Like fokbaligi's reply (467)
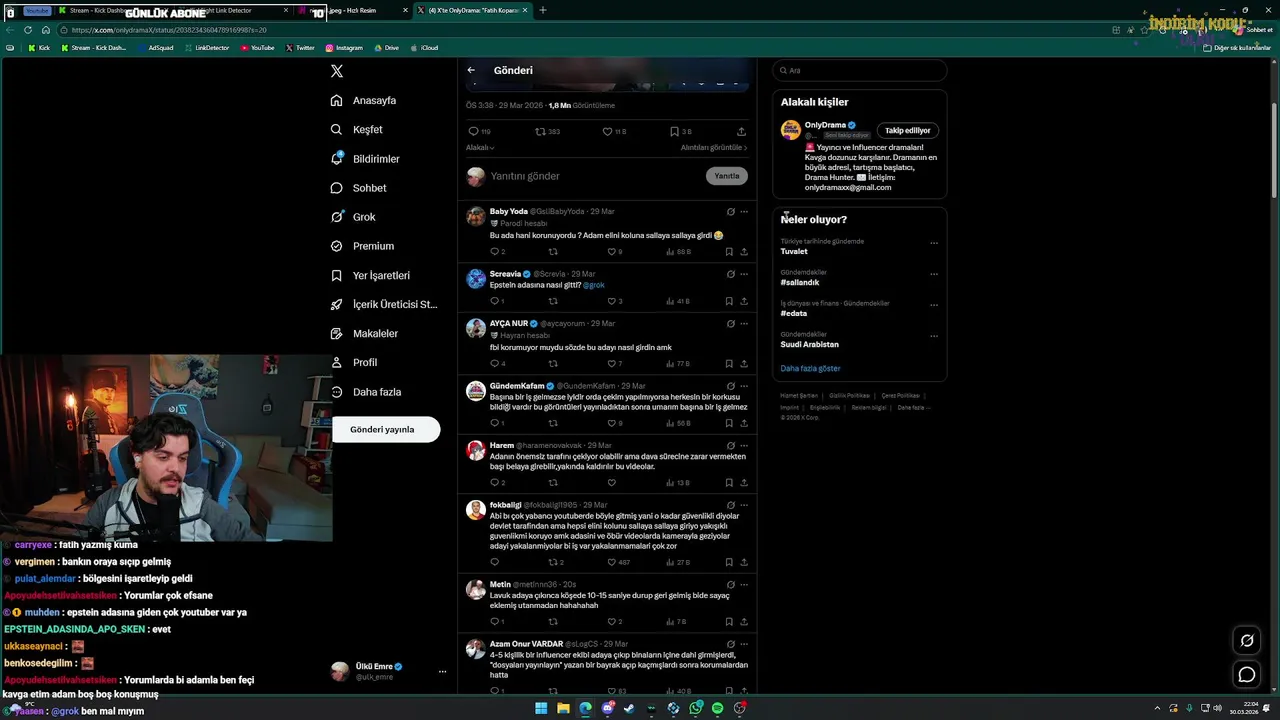The width and height of the screenshot is (1280, 720). click(617, 562)
